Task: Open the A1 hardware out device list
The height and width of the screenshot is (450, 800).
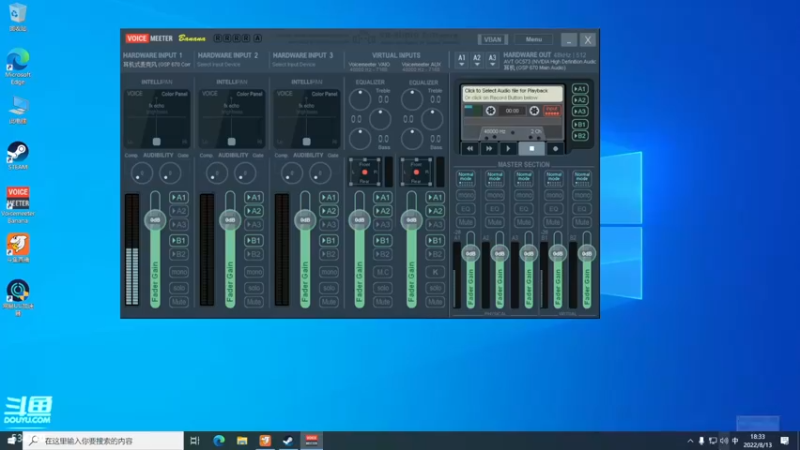Action: click(x=462, y=60)
